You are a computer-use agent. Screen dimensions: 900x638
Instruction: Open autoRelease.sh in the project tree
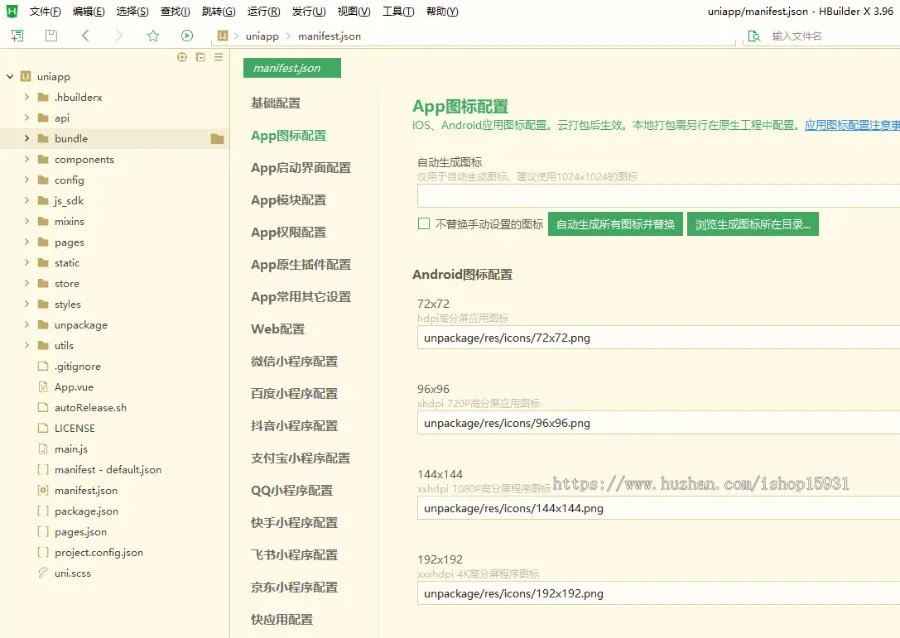click(x=91, y=407)
